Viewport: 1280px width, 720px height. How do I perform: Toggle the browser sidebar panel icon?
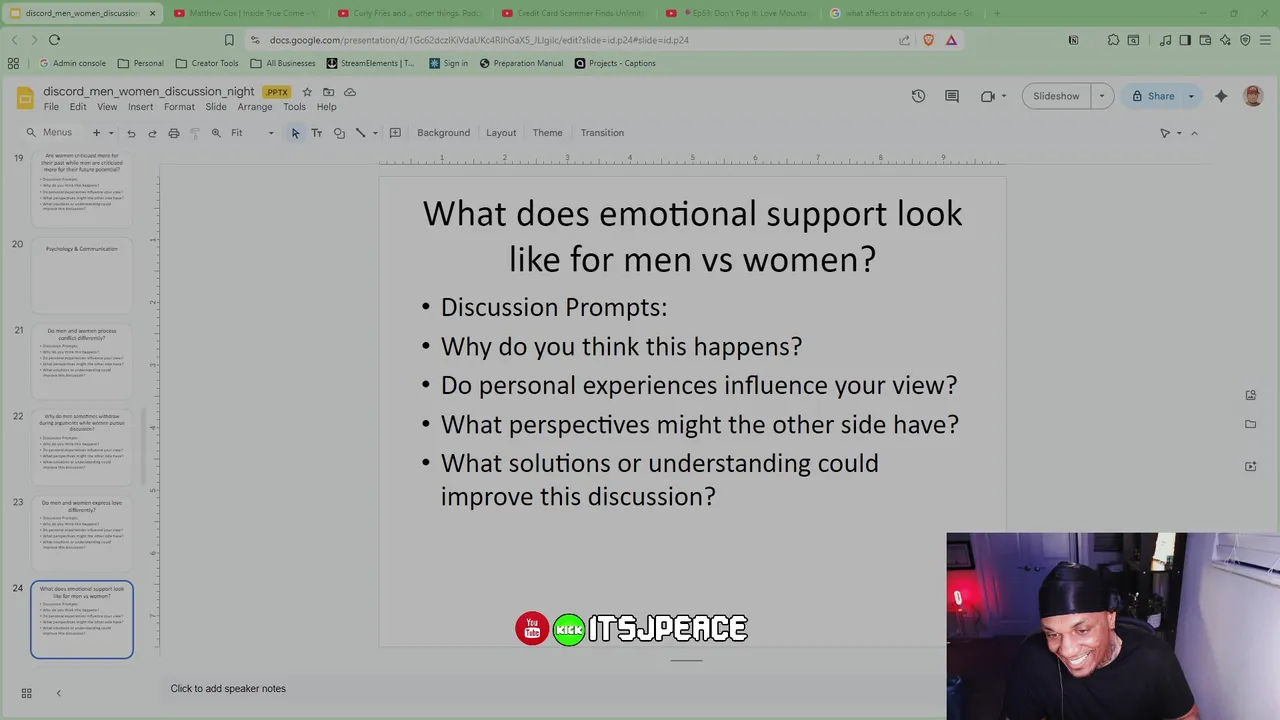pyautogui.click(x=1185, y=40)
